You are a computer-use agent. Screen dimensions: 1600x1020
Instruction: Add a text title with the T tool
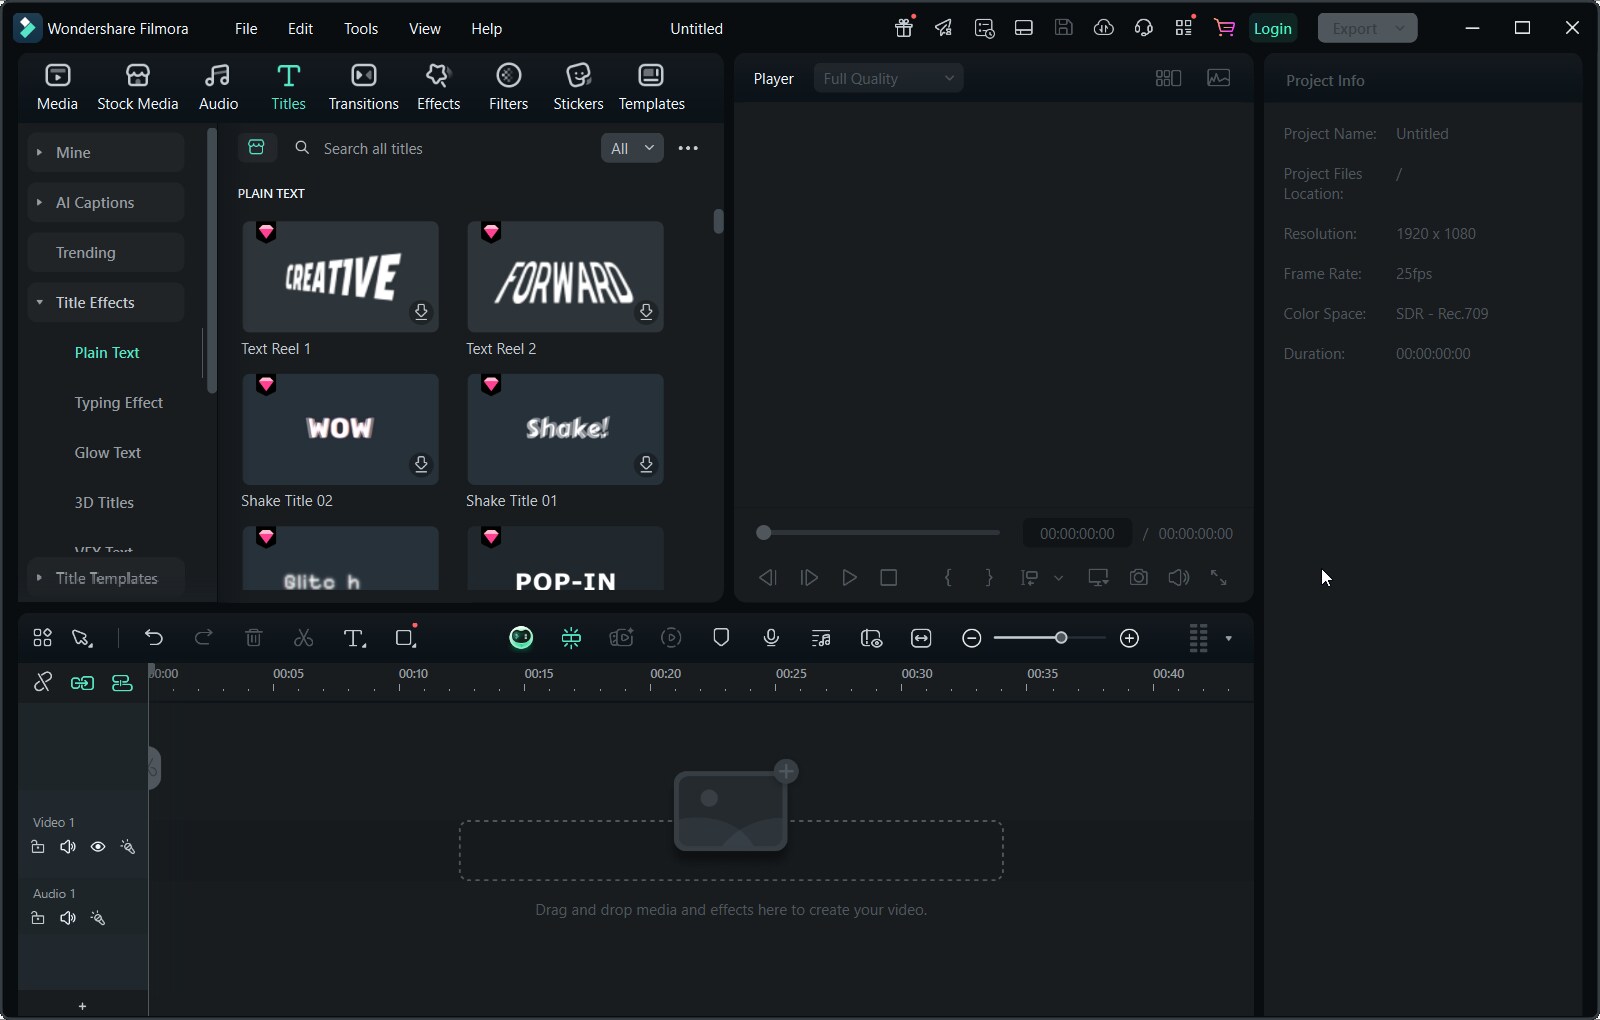coord(354,638)
